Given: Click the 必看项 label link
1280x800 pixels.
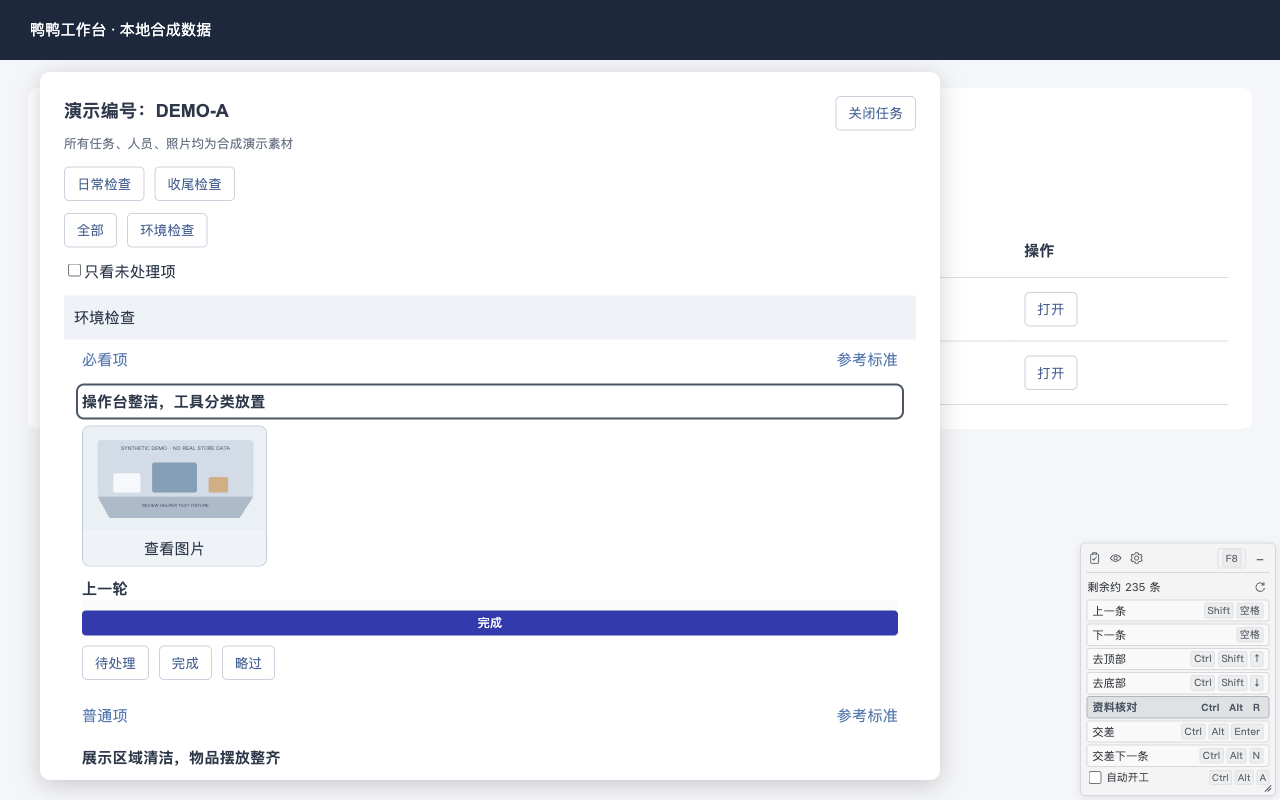Looking at the screenshot, I should (105, 360).
